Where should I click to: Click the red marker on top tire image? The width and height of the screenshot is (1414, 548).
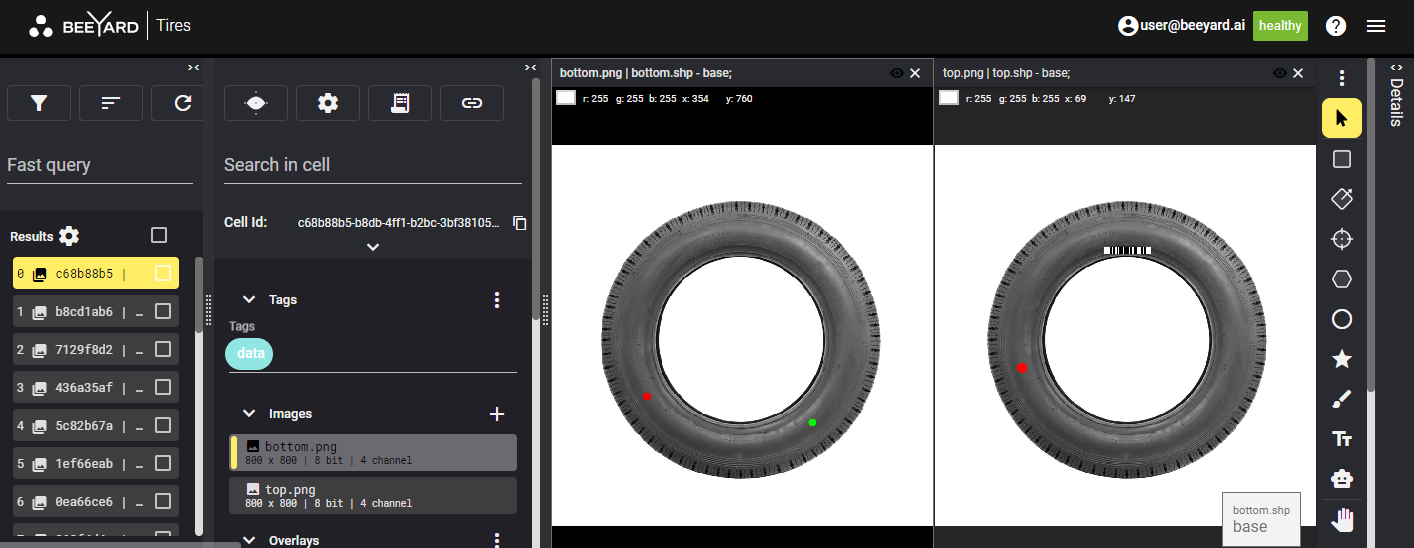[1022, 369]
